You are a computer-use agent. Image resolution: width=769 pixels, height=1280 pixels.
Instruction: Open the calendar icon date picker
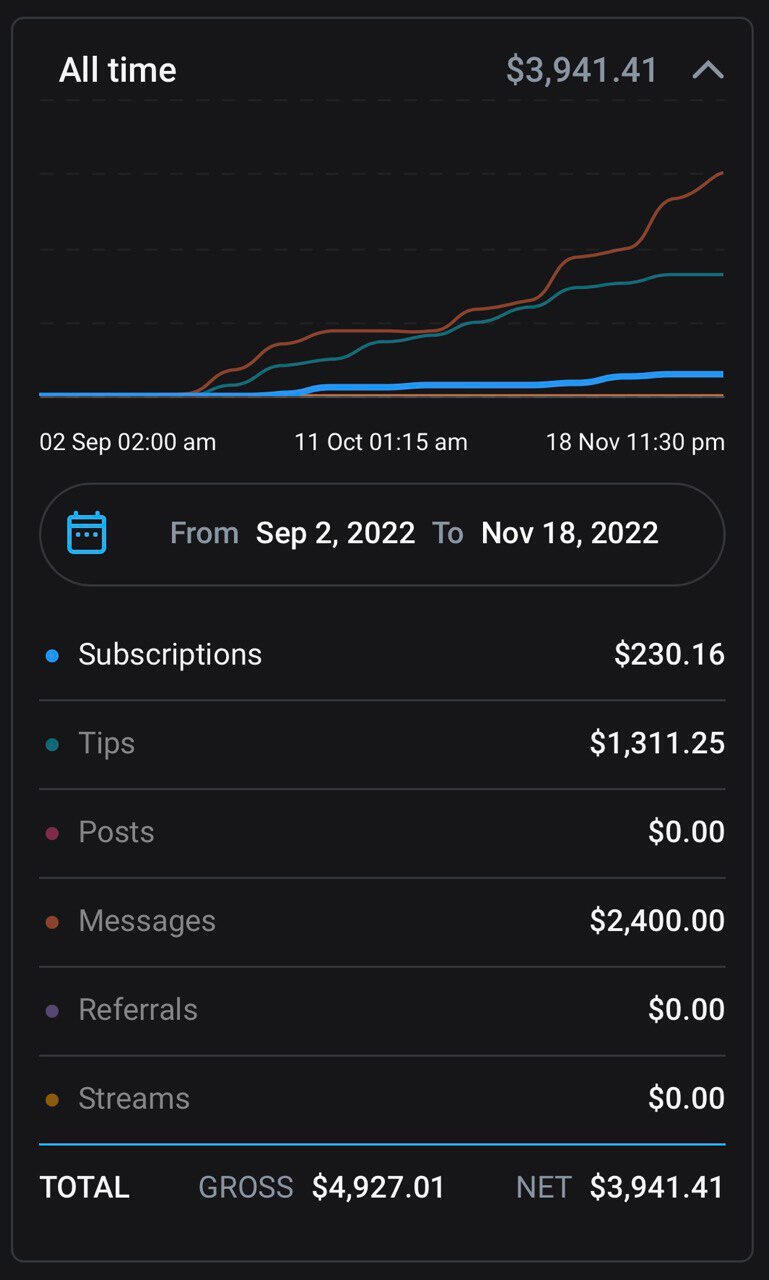[87, 533]
